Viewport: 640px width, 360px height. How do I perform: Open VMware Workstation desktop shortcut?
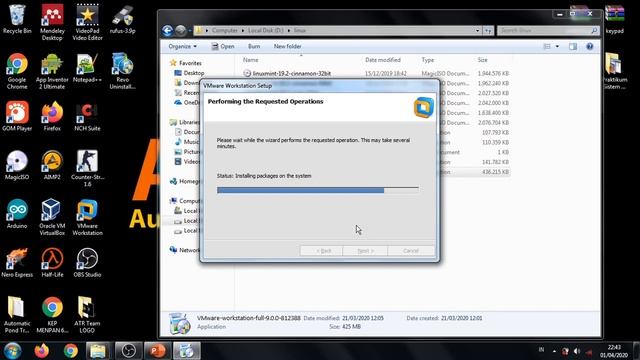87,217
